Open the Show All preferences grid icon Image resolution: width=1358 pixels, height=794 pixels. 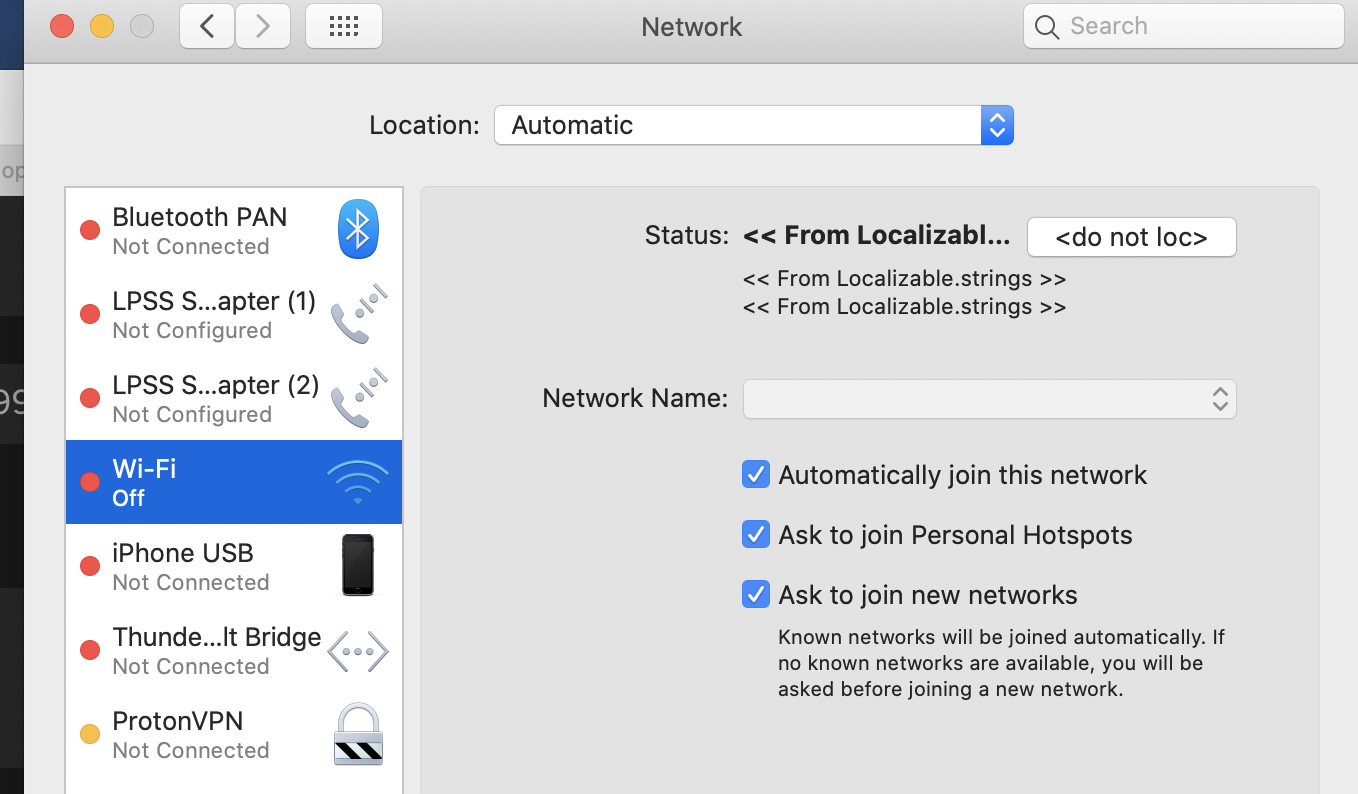(344, 26)
